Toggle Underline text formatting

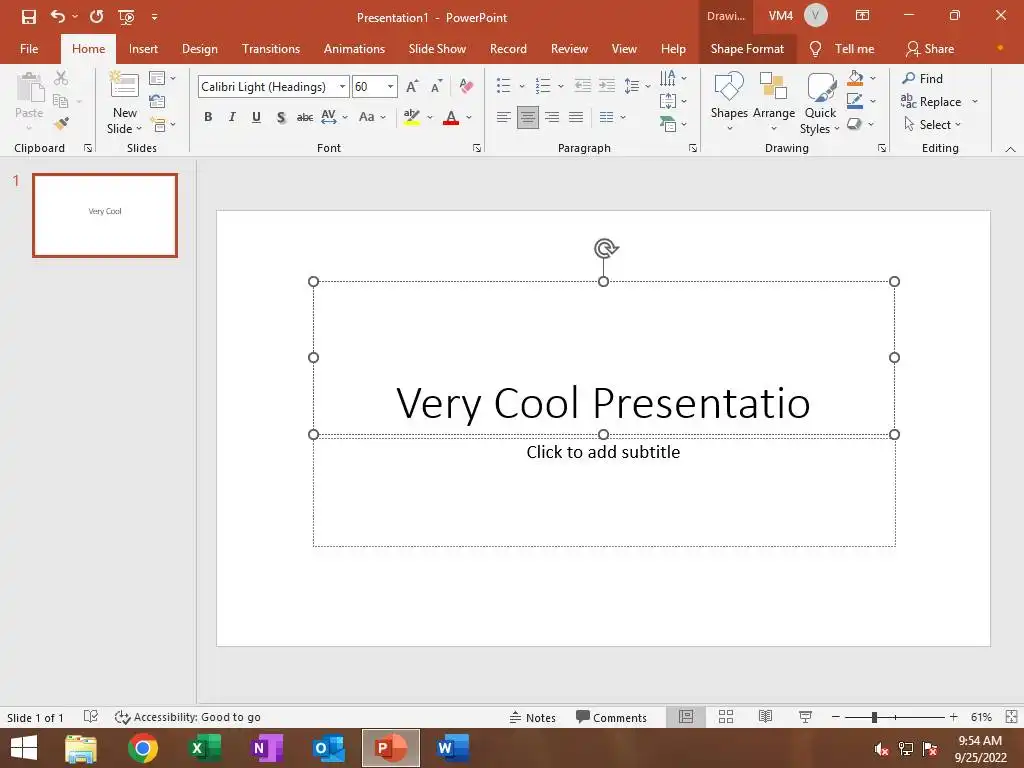pos(256,117)
